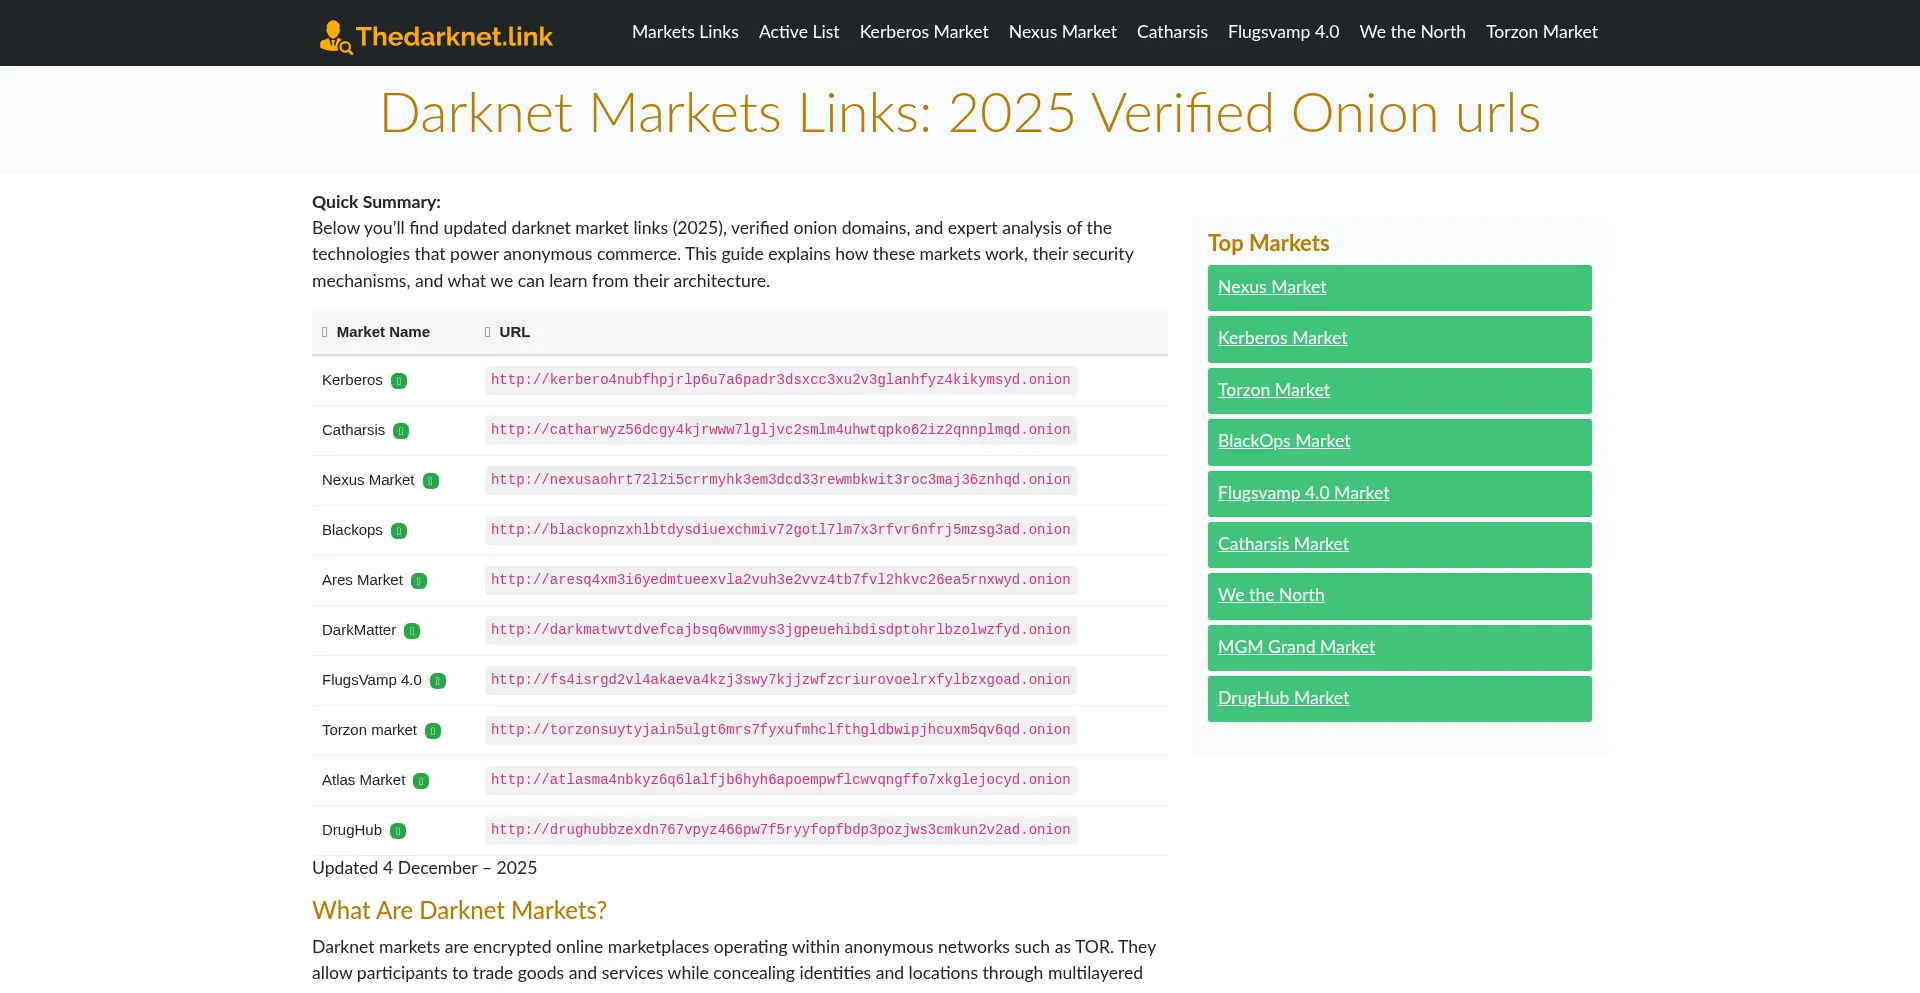Click the copy icon beside Ares Market

(420, 581)
